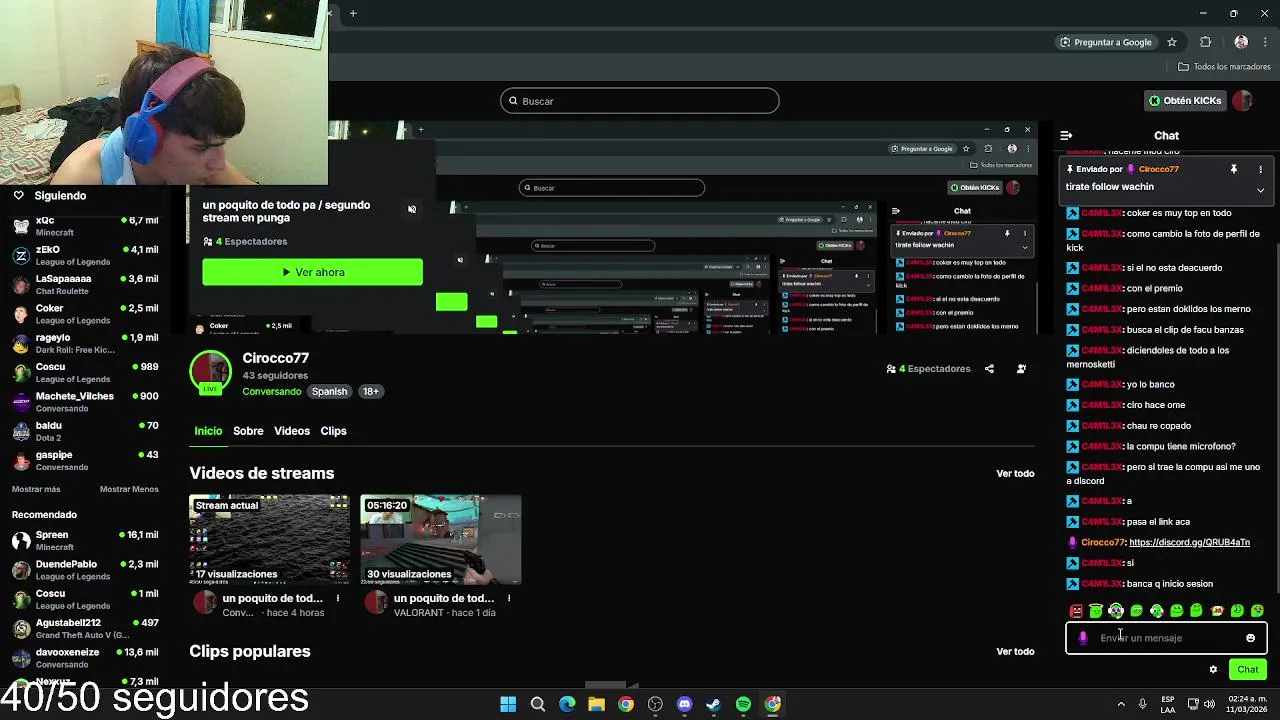Open DuendePablo channel in Recomendado
Screen dimensions: 1280x720
point(85,570)
